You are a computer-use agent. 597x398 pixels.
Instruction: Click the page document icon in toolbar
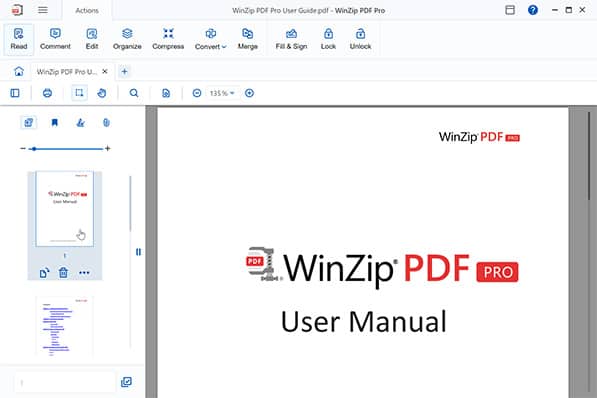click(166, 93)
